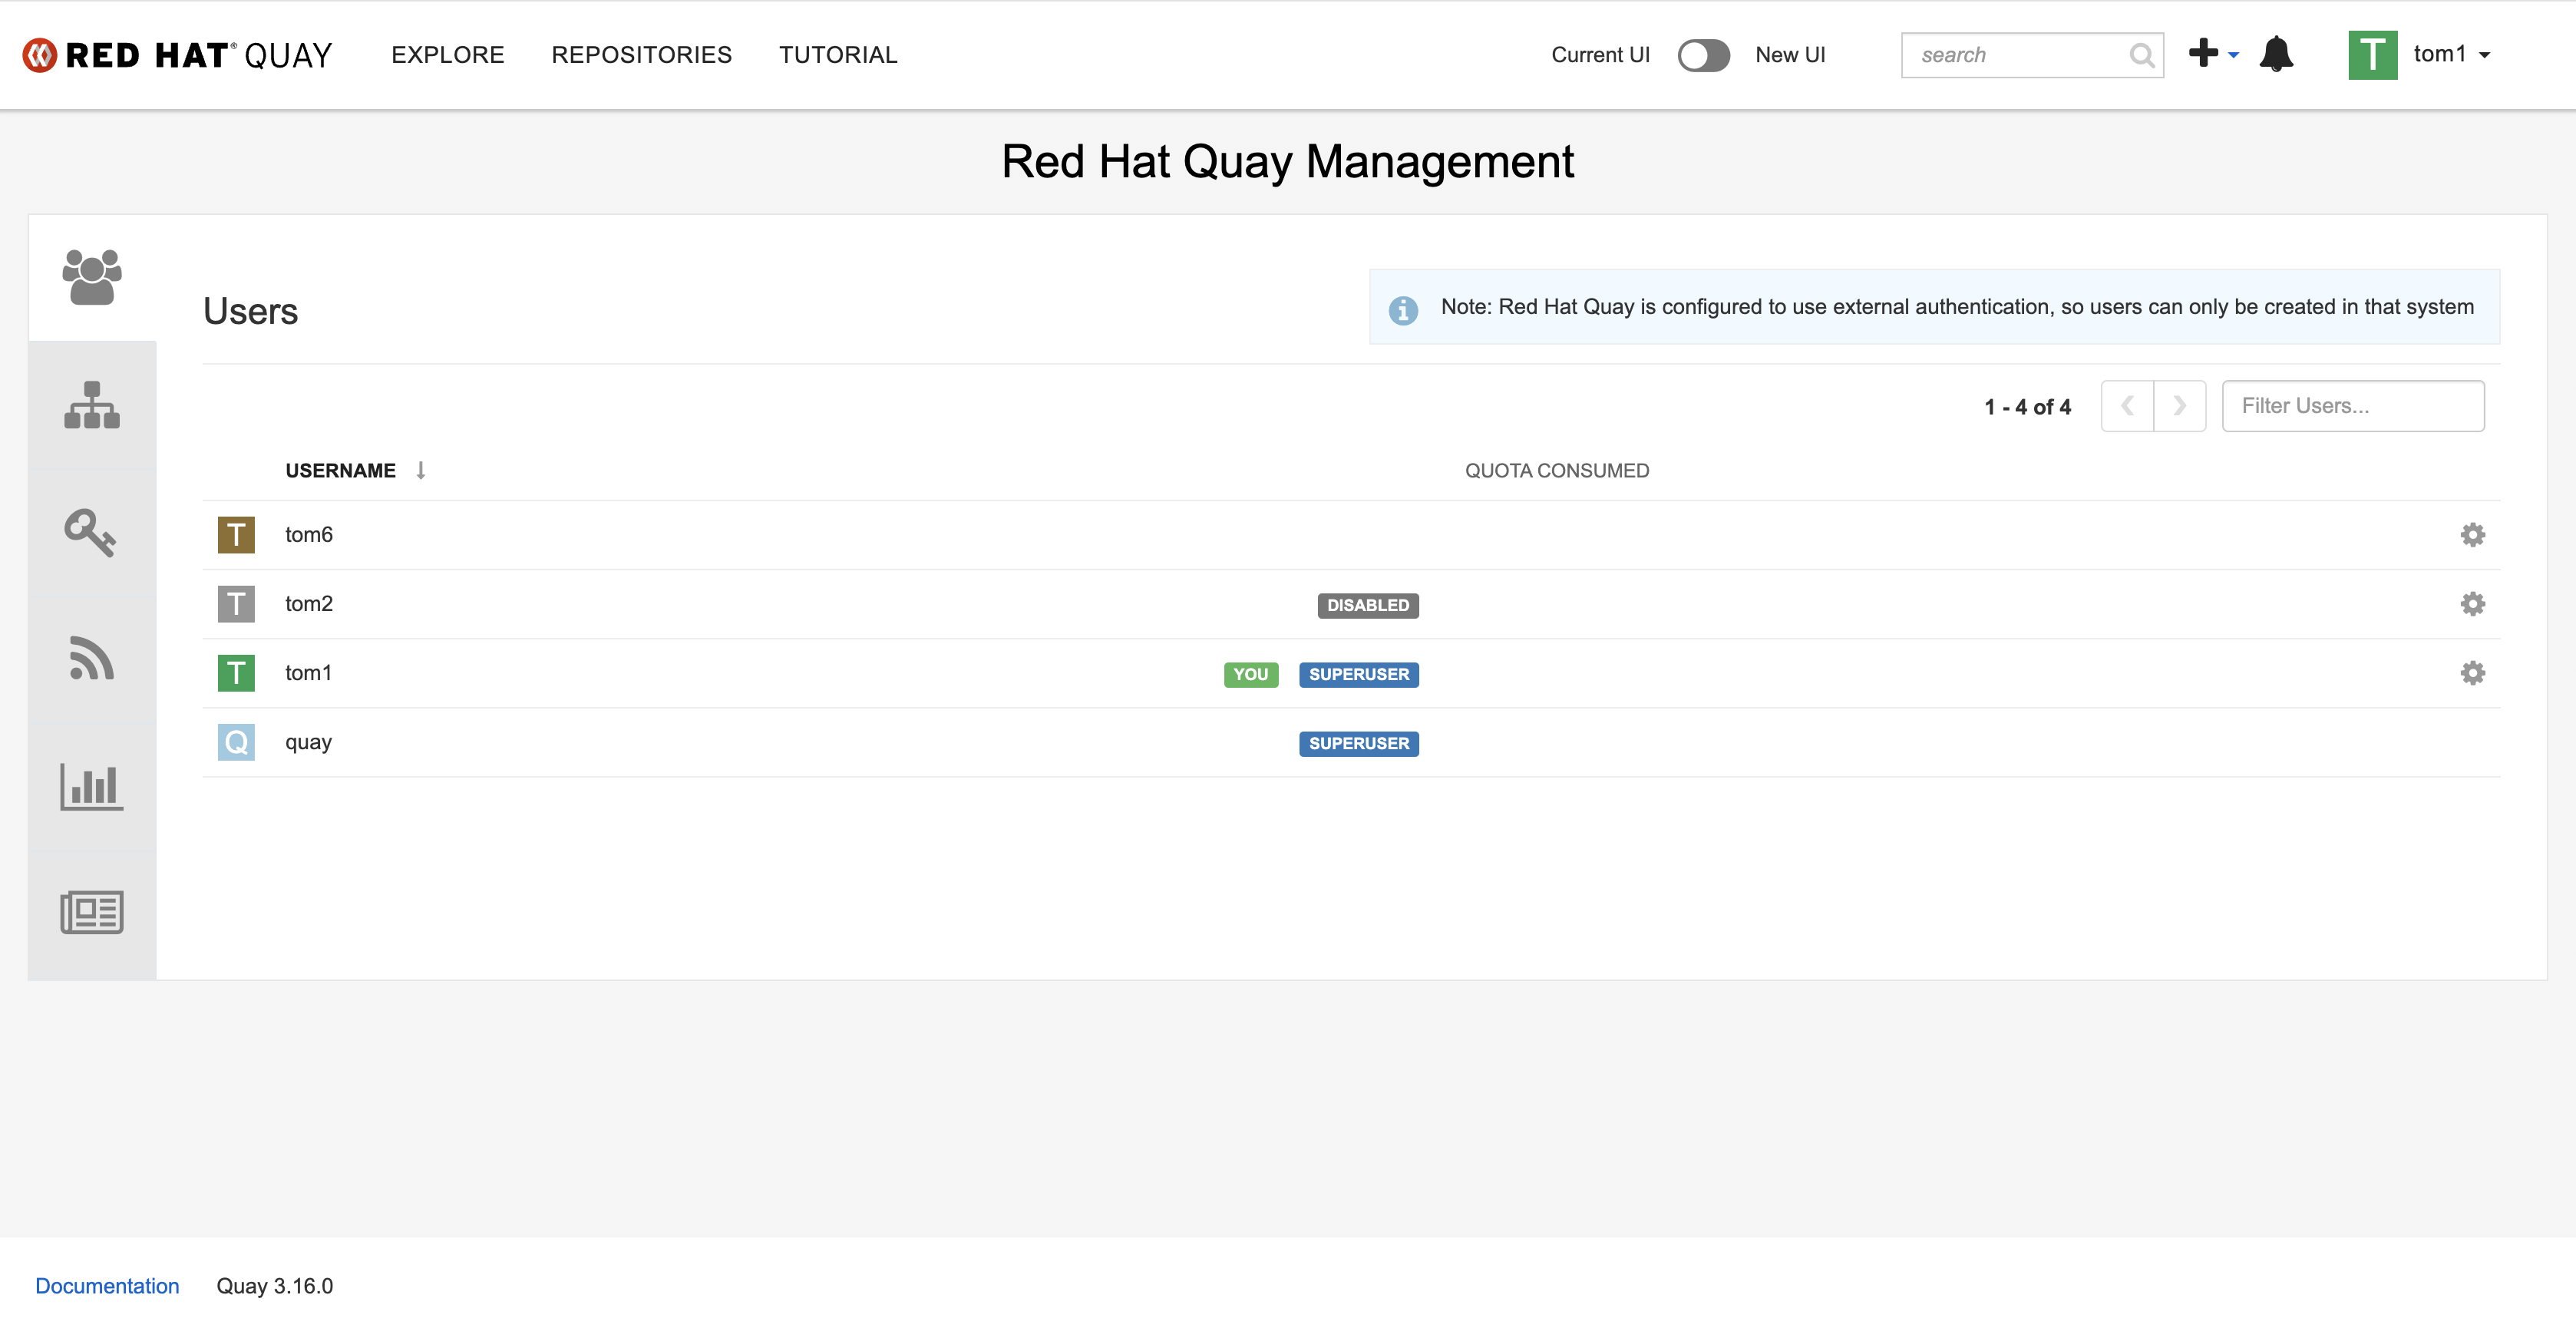Viewport: 2576px width, 1328px height.
Task: Open the Repositories menu item
Action: tap(641, 55)
